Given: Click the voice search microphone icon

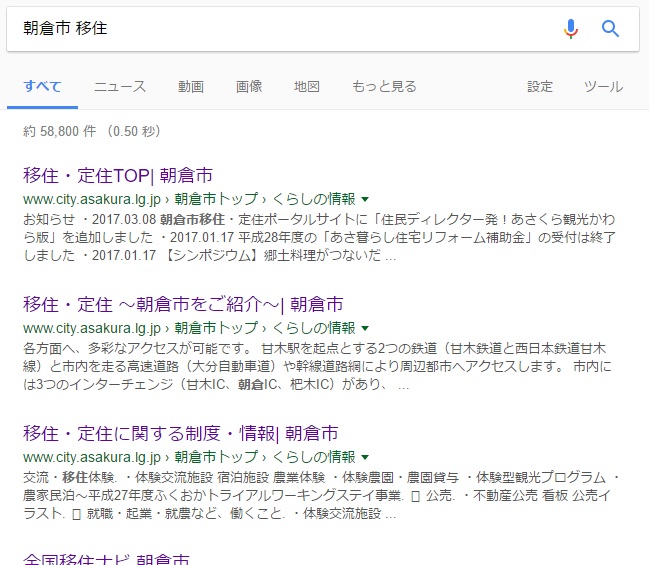Looking at the screenshot, I should (571, 29).
